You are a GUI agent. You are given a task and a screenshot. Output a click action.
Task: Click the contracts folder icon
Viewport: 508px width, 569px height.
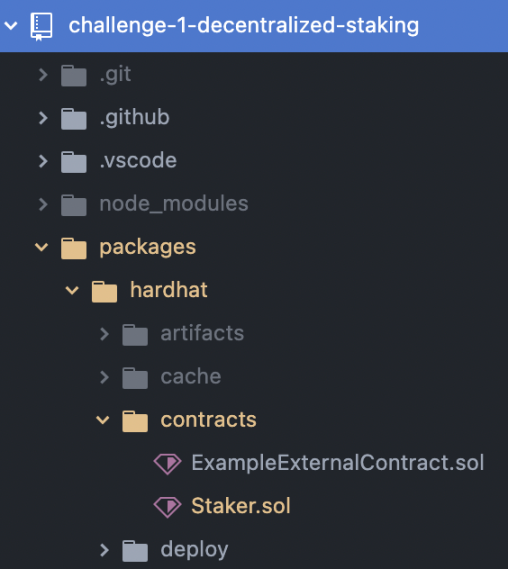click(135, 421)
